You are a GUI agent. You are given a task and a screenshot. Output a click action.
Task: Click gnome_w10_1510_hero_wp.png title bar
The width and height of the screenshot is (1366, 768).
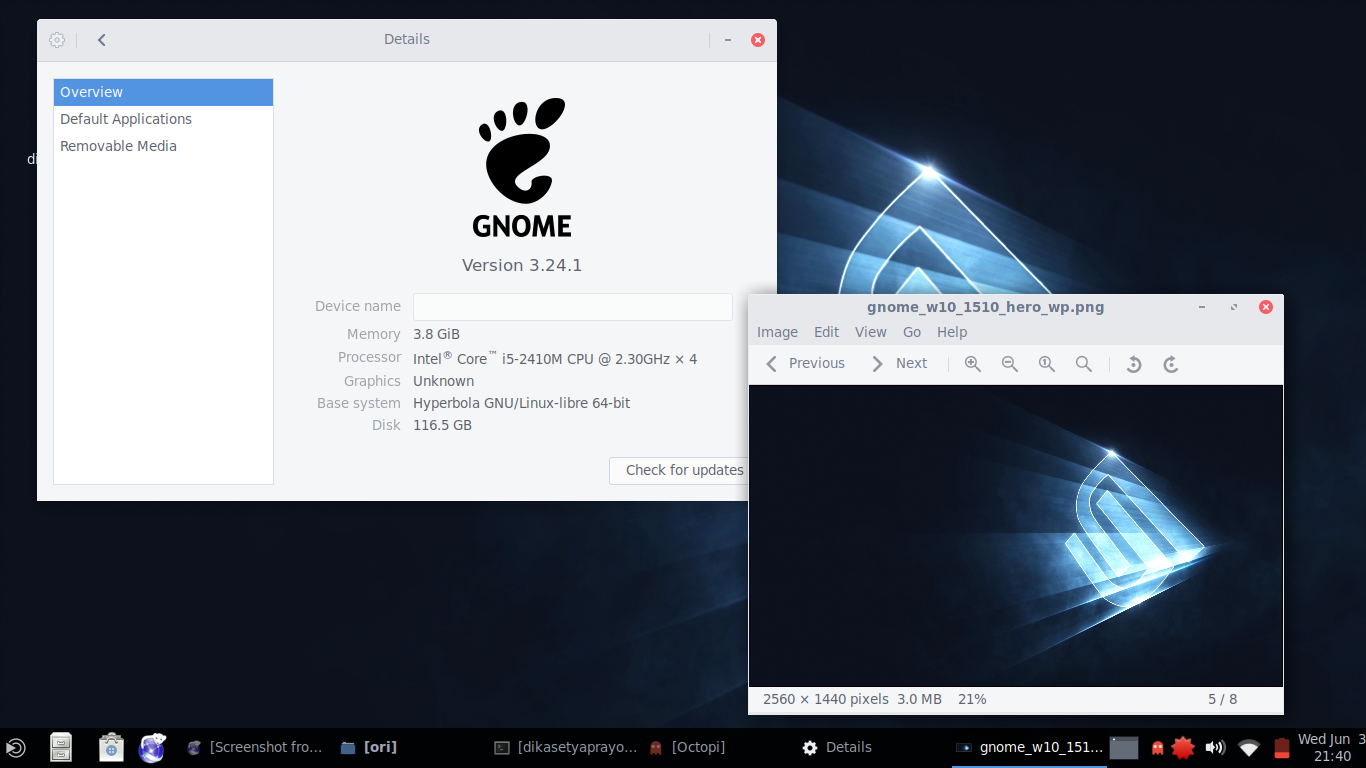click(x=985, y=307)
